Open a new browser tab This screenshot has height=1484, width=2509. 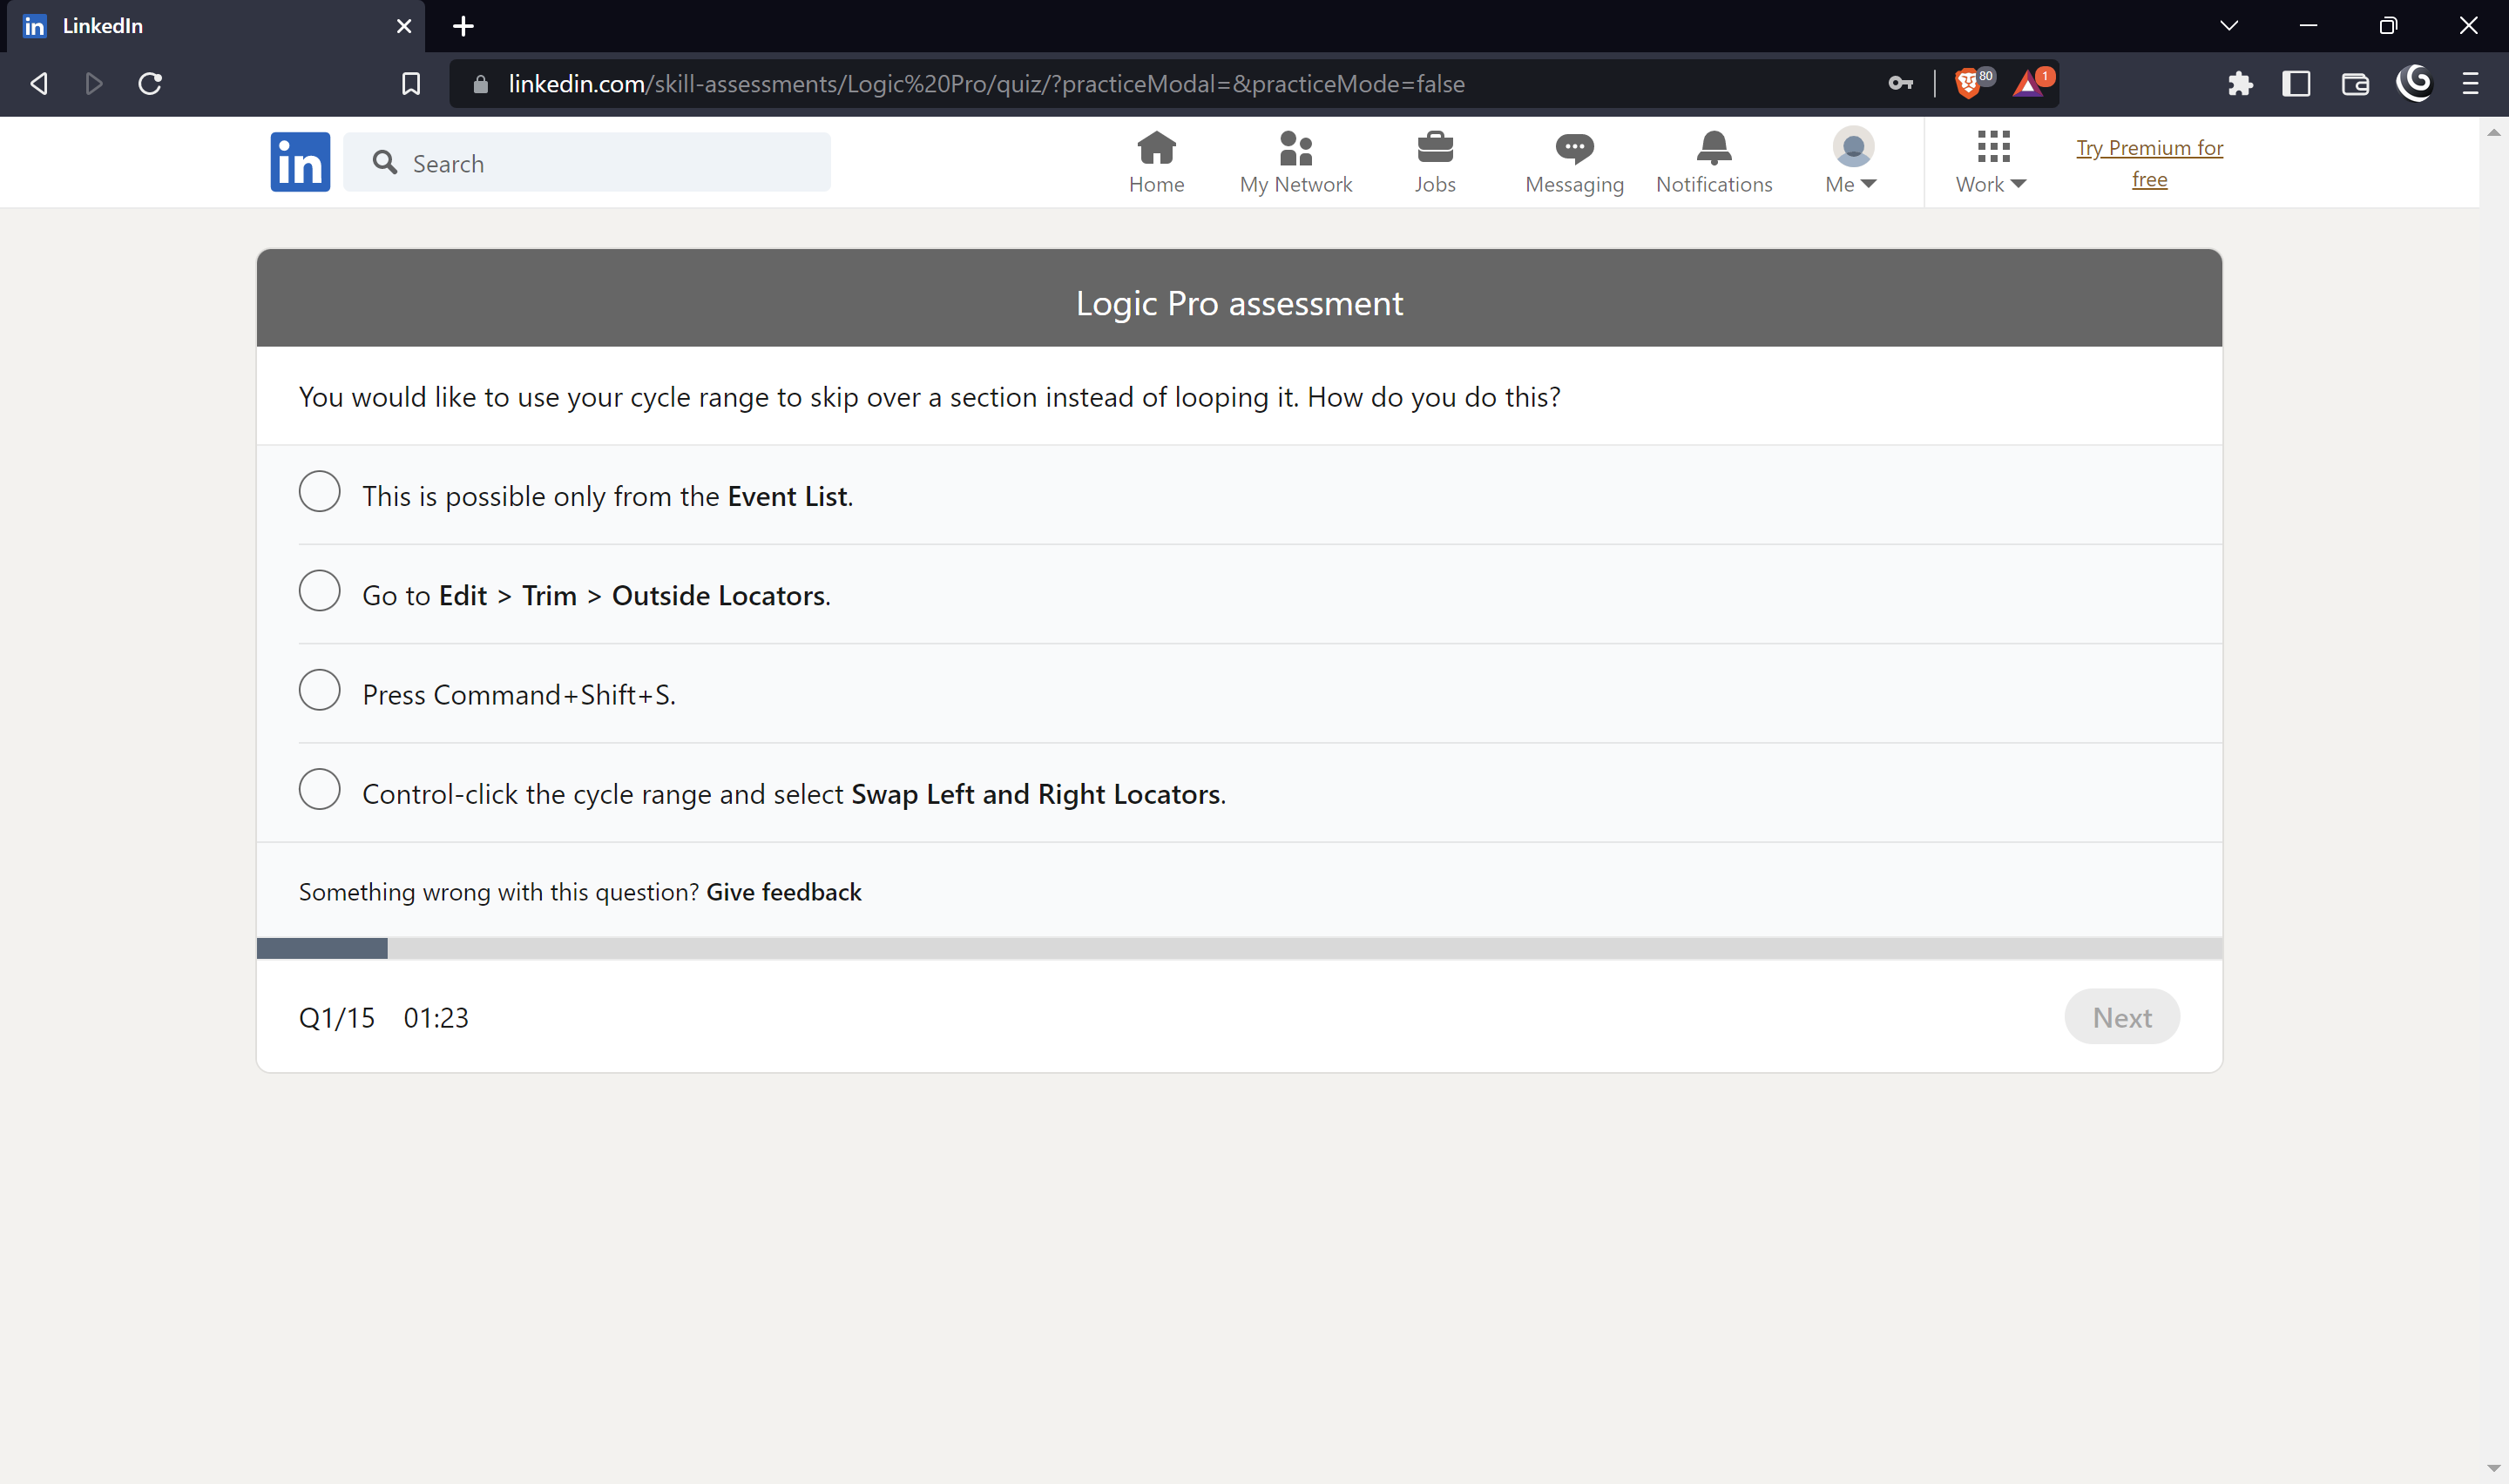(462, 26)
